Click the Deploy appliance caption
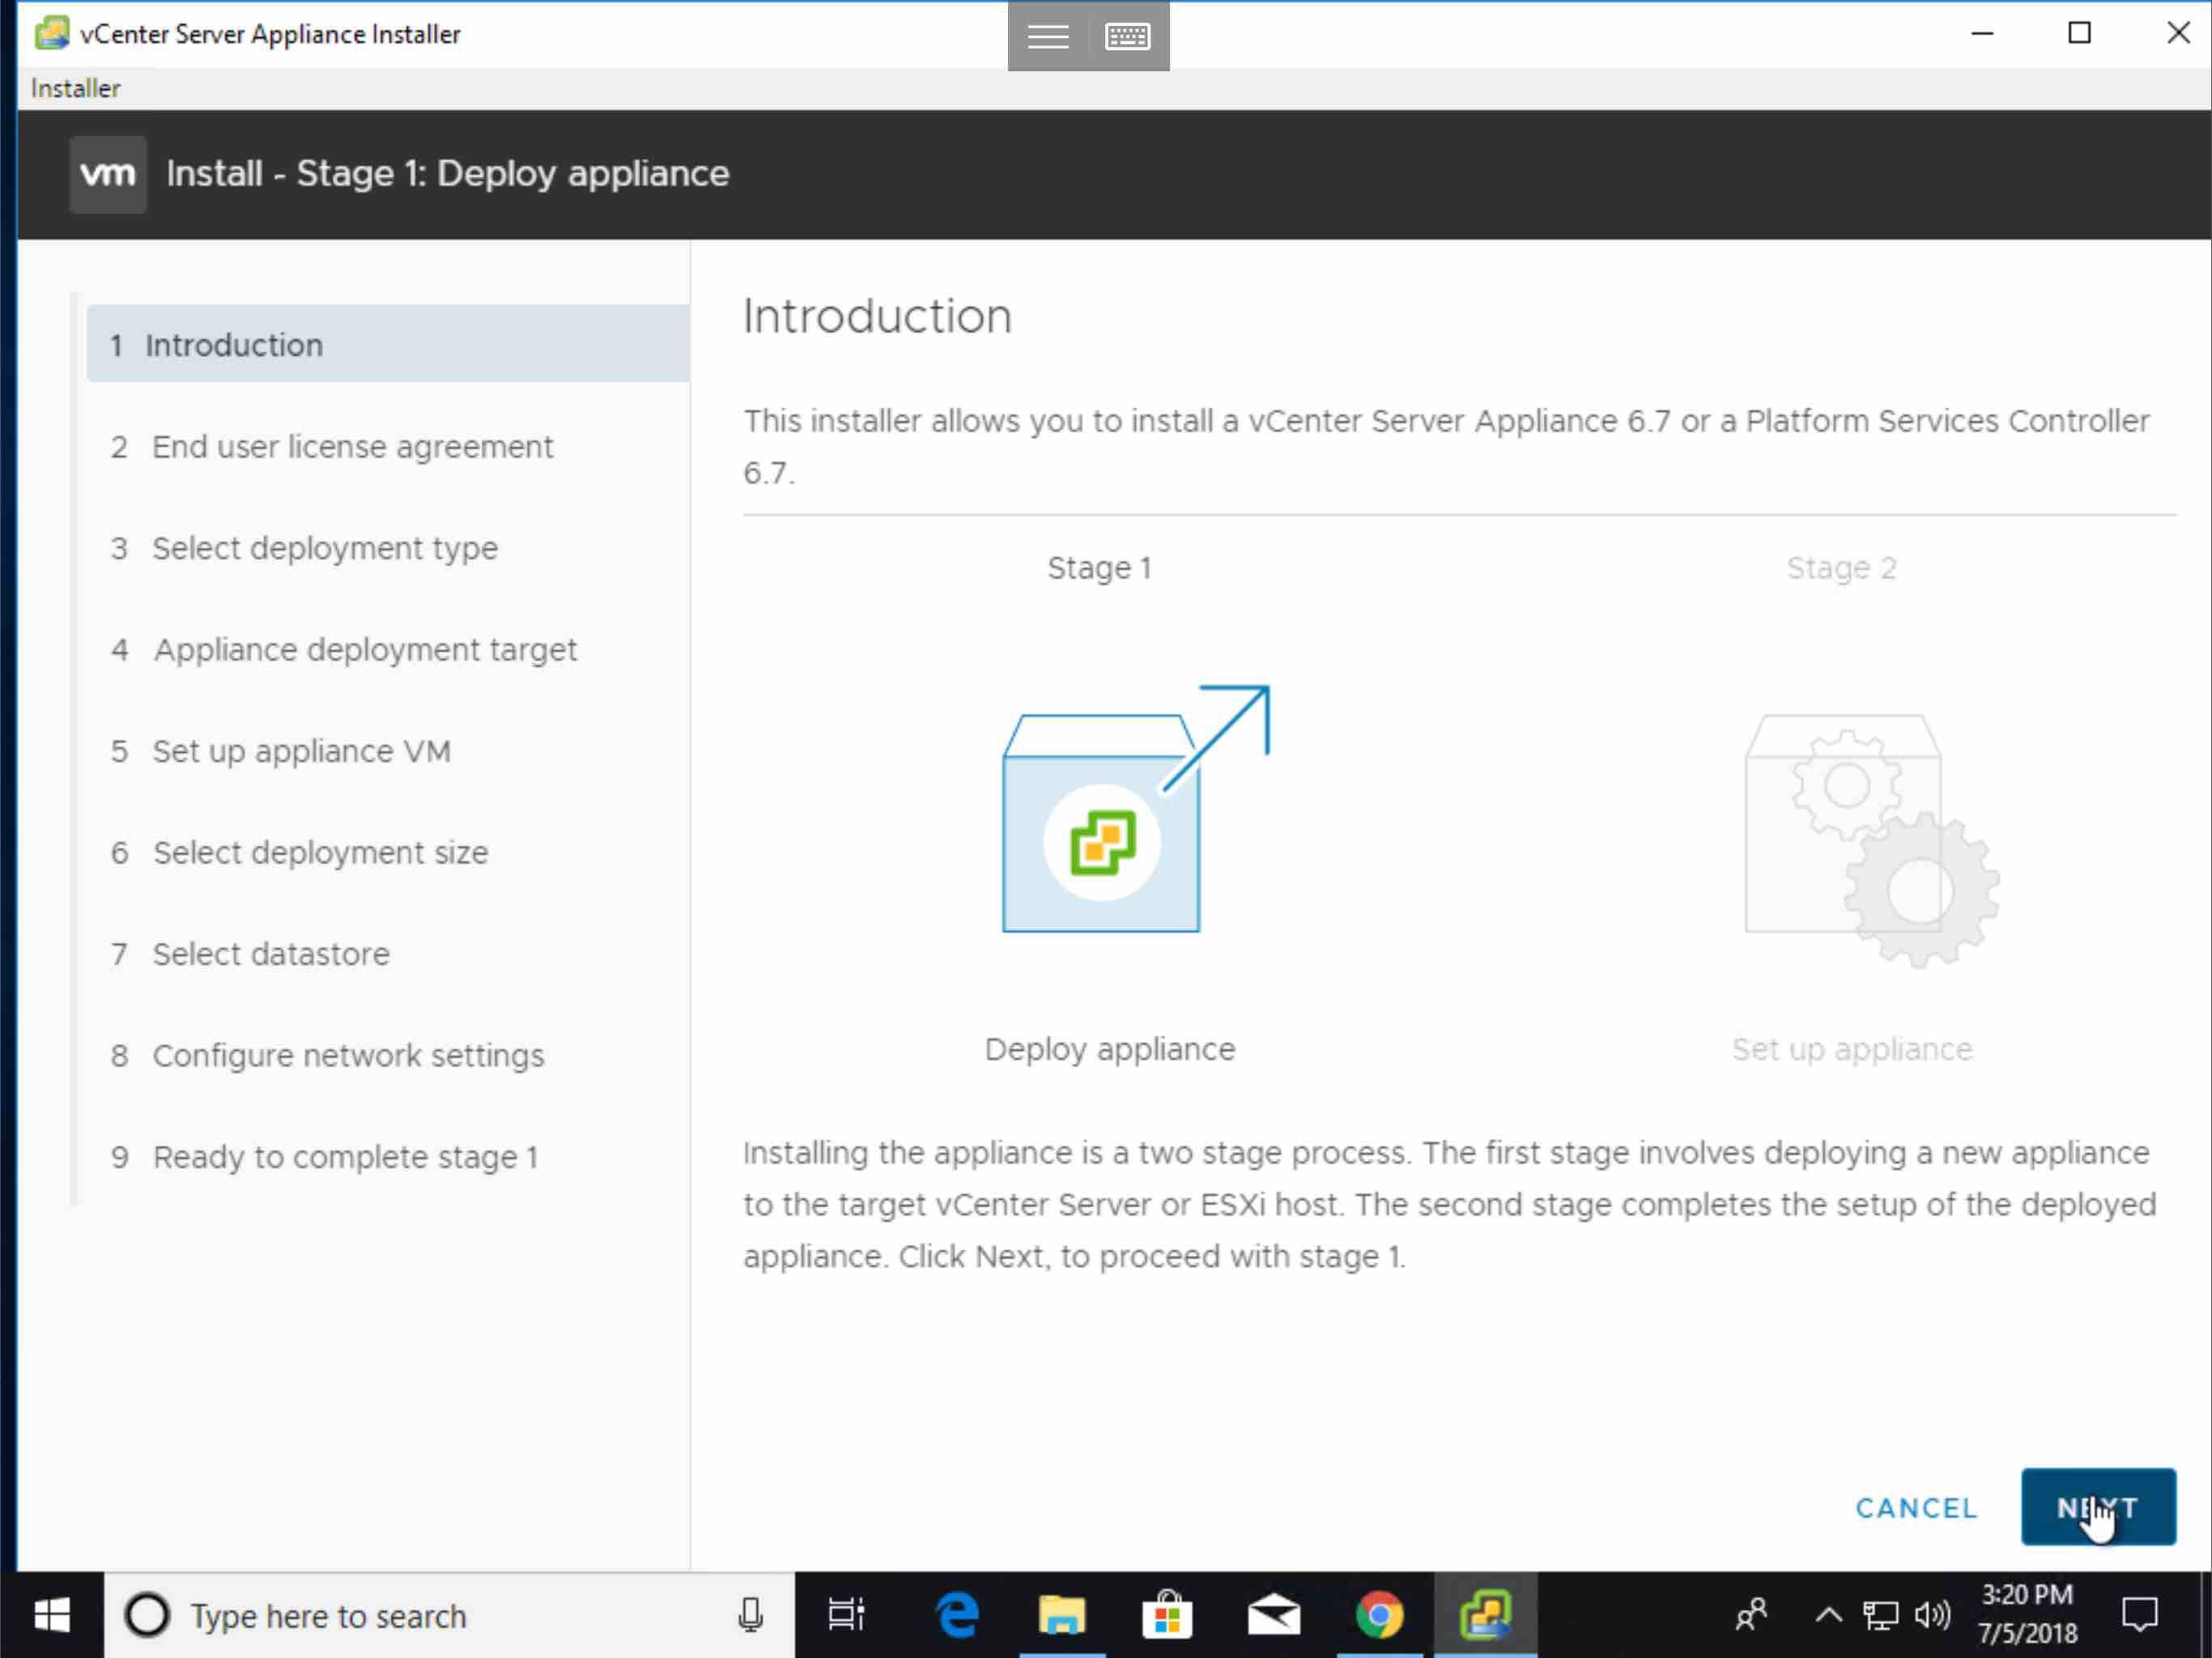This screenshot has height=1658, width=2212. coord(1110,1049)
